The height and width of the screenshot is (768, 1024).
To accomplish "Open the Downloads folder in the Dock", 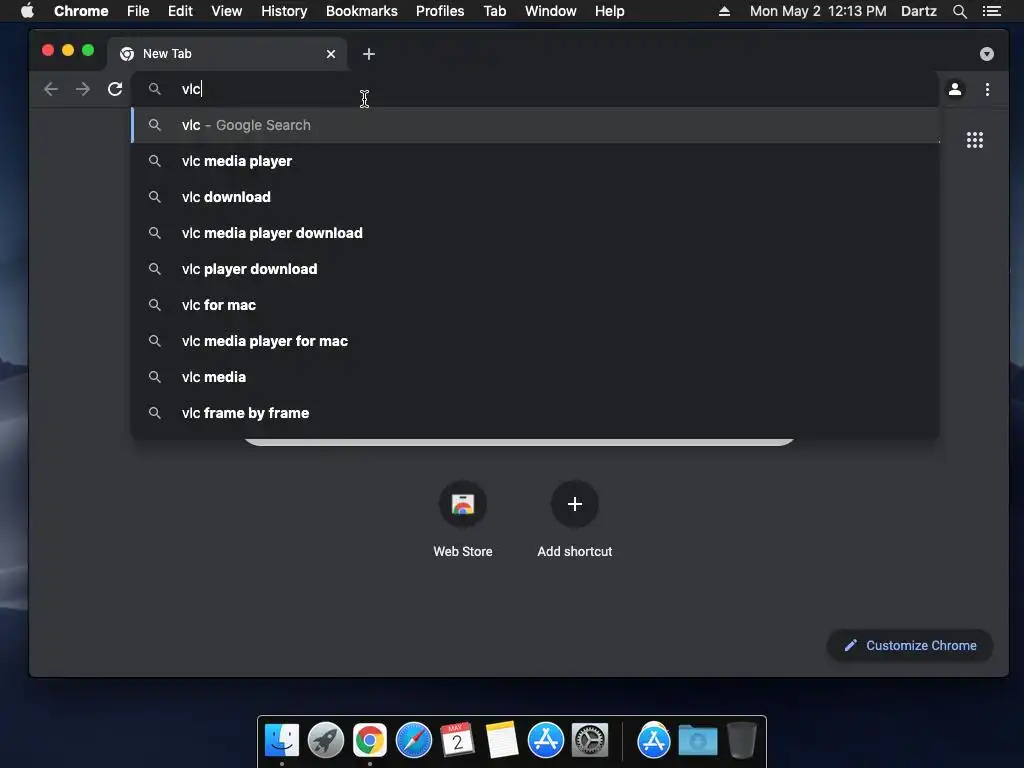I will 697,740.
